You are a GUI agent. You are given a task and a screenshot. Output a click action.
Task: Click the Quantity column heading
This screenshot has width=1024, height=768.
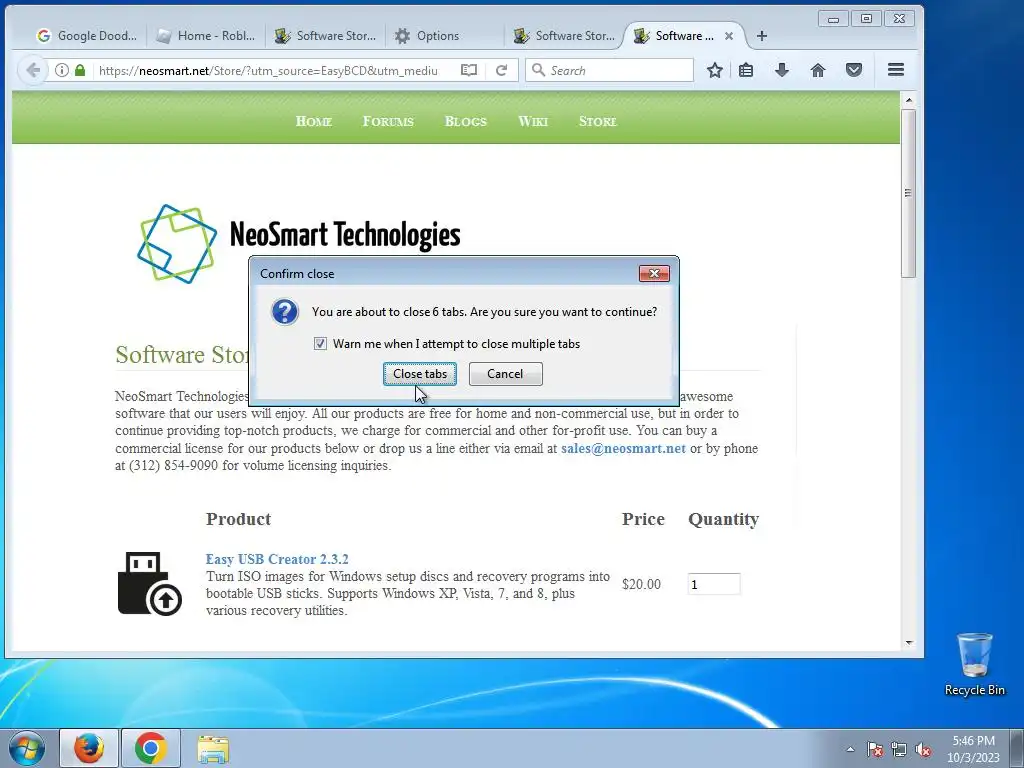pyautogui.click(x=724, y=519)
